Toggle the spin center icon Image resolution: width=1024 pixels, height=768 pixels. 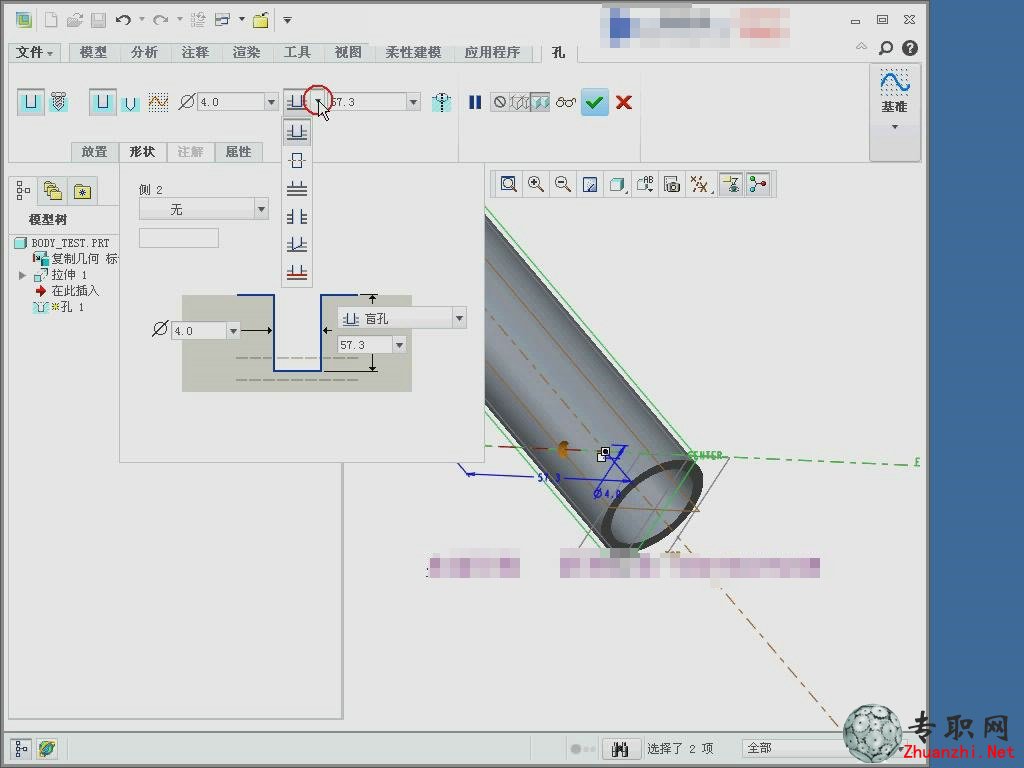click(x=758, y=184)
